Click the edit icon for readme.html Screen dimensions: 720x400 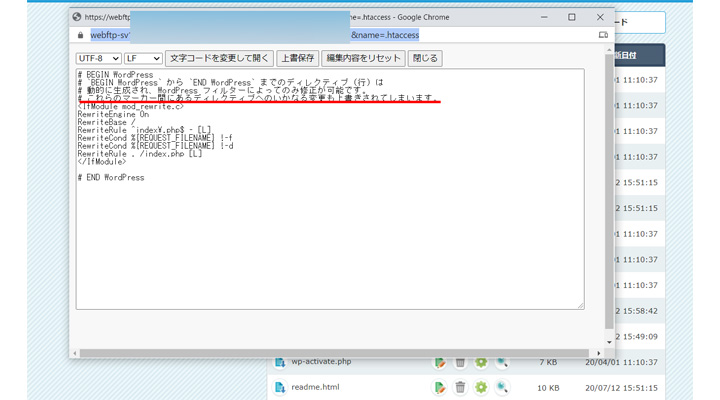(439, 388)
